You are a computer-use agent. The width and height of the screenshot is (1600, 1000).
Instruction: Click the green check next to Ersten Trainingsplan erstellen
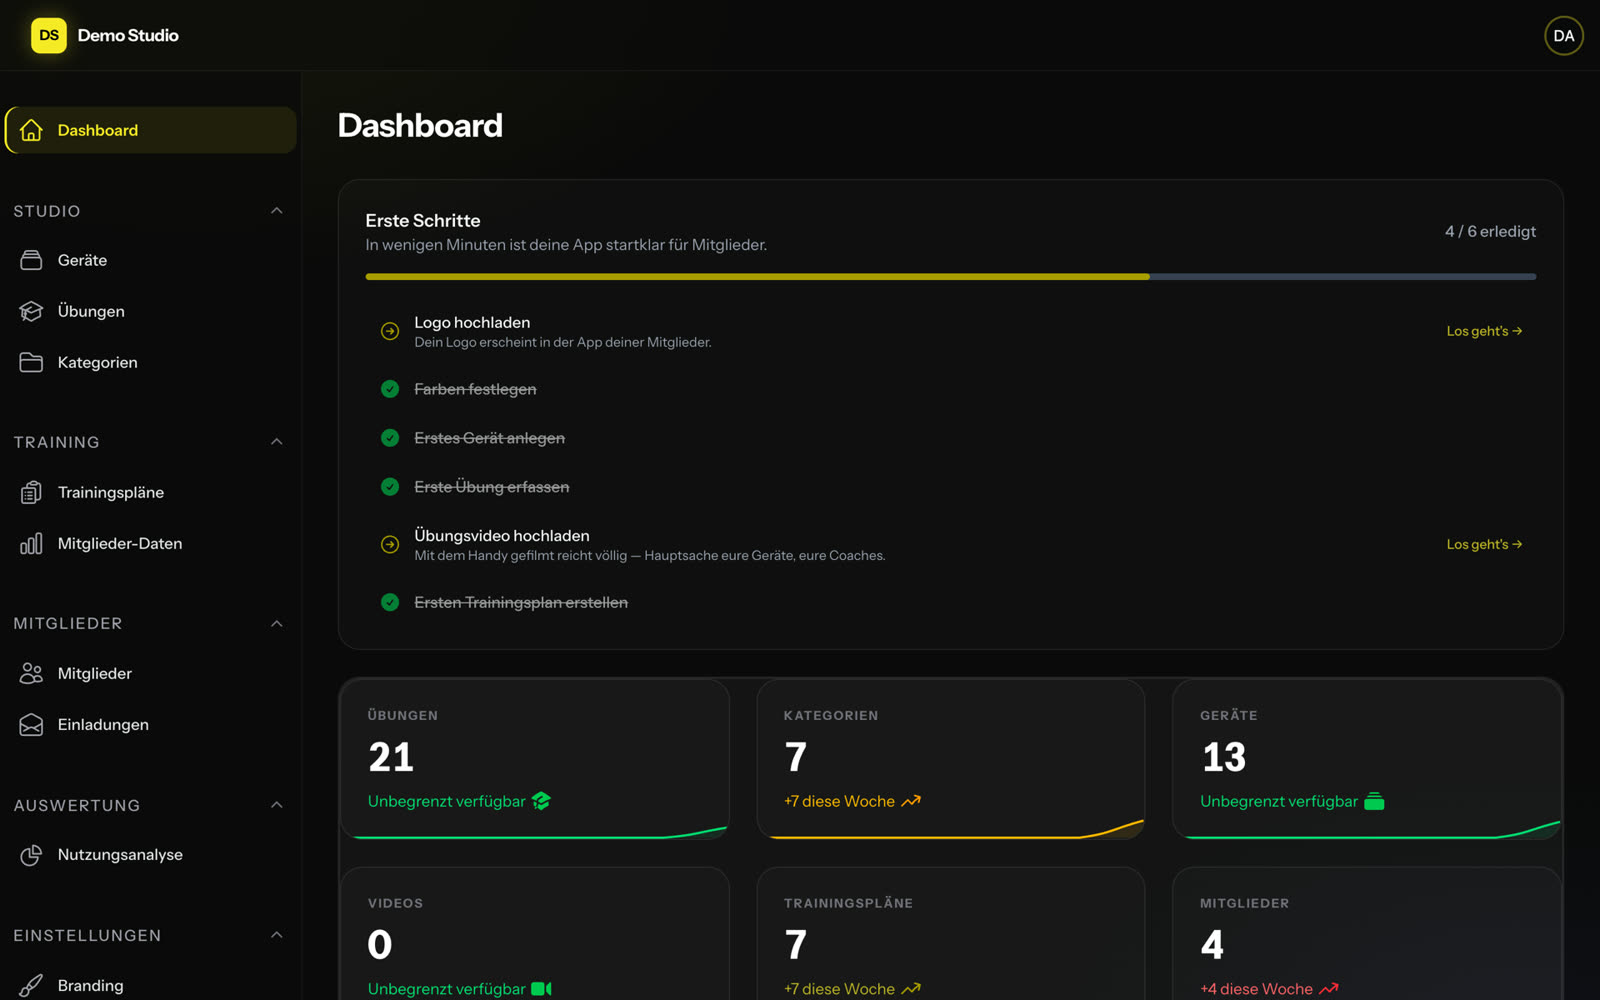tap(390, 602)
